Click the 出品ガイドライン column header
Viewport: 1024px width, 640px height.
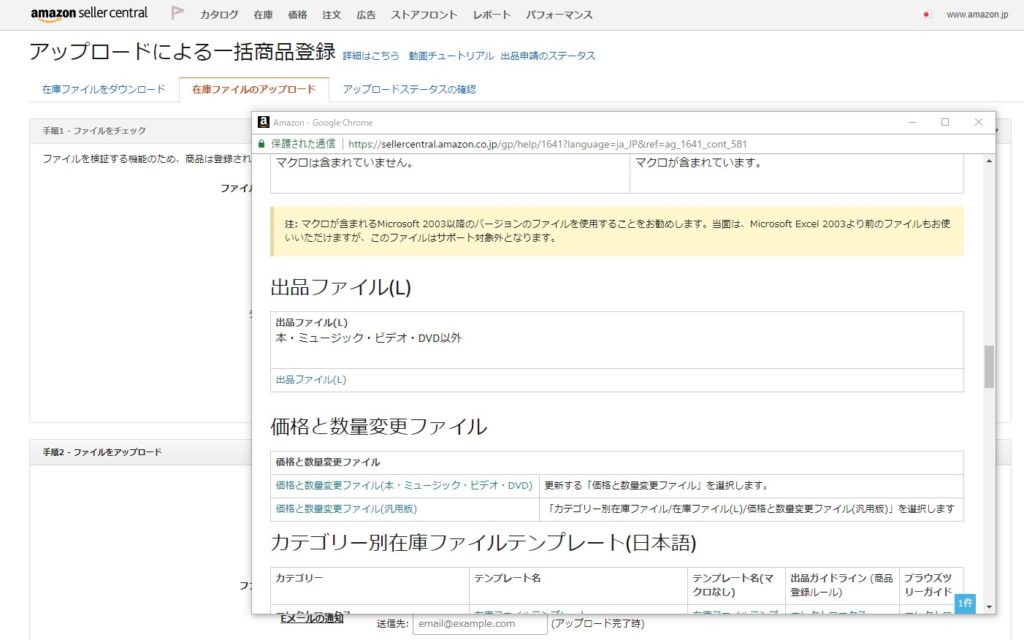pos(841,585)
